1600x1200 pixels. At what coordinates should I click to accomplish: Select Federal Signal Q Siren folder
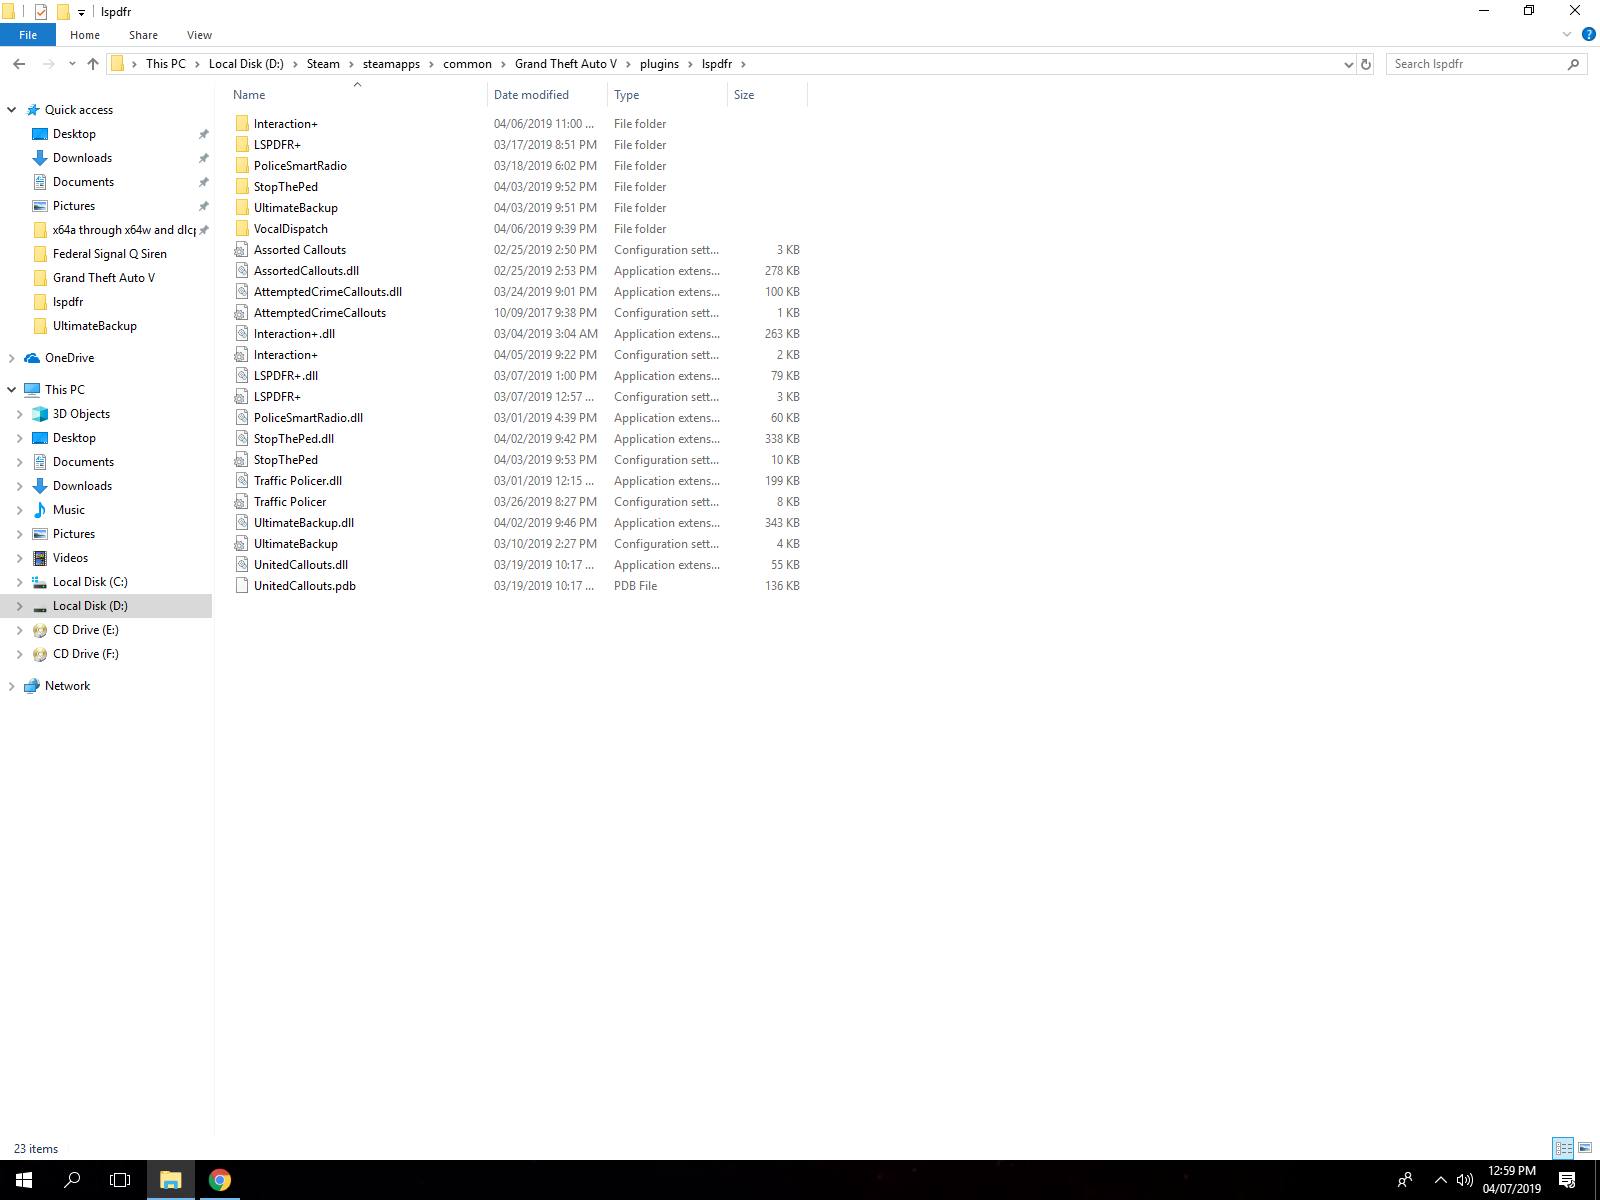click(x=110, y=254)
